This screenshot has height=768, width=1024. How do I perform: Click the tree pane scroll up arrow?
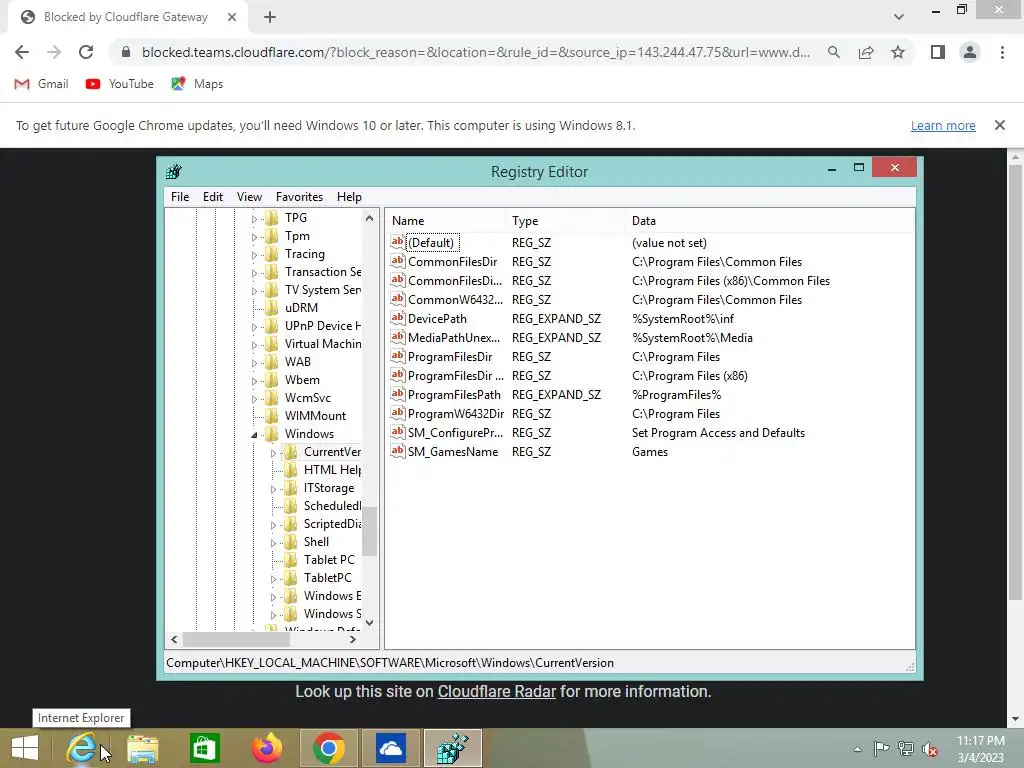pyautogui.click(x=370, y=218)
